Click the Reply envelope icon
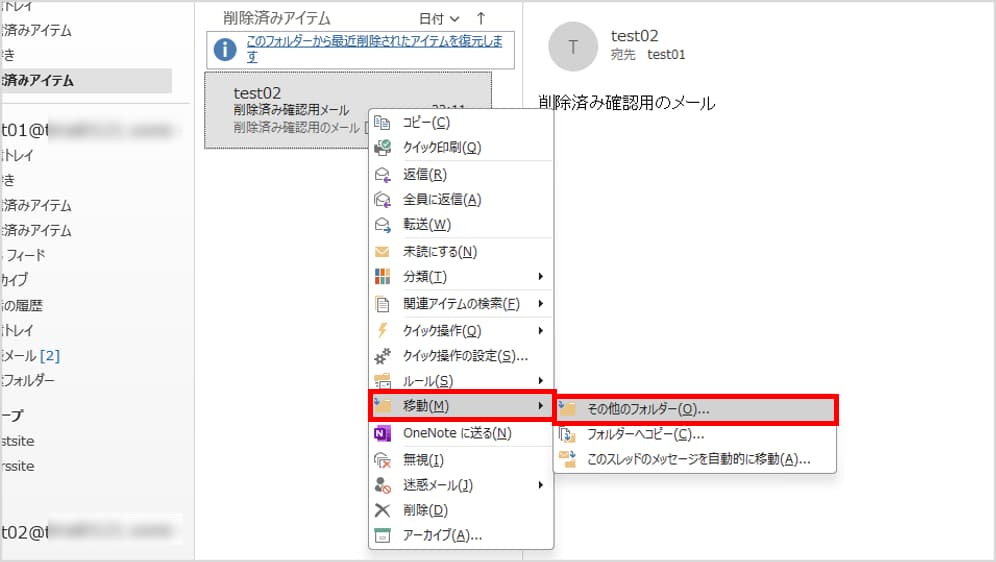 tap(381, 174)
